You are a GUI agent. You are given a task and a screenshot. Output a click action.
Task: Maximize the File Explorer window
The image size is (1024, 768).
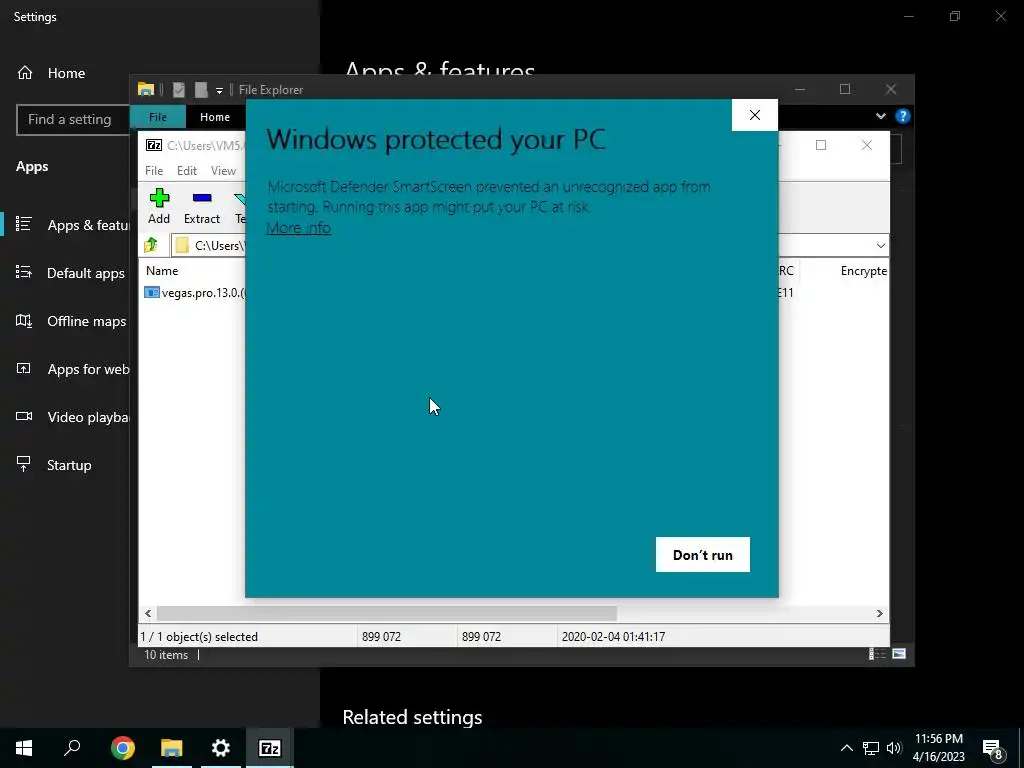(x=845, y=89)
